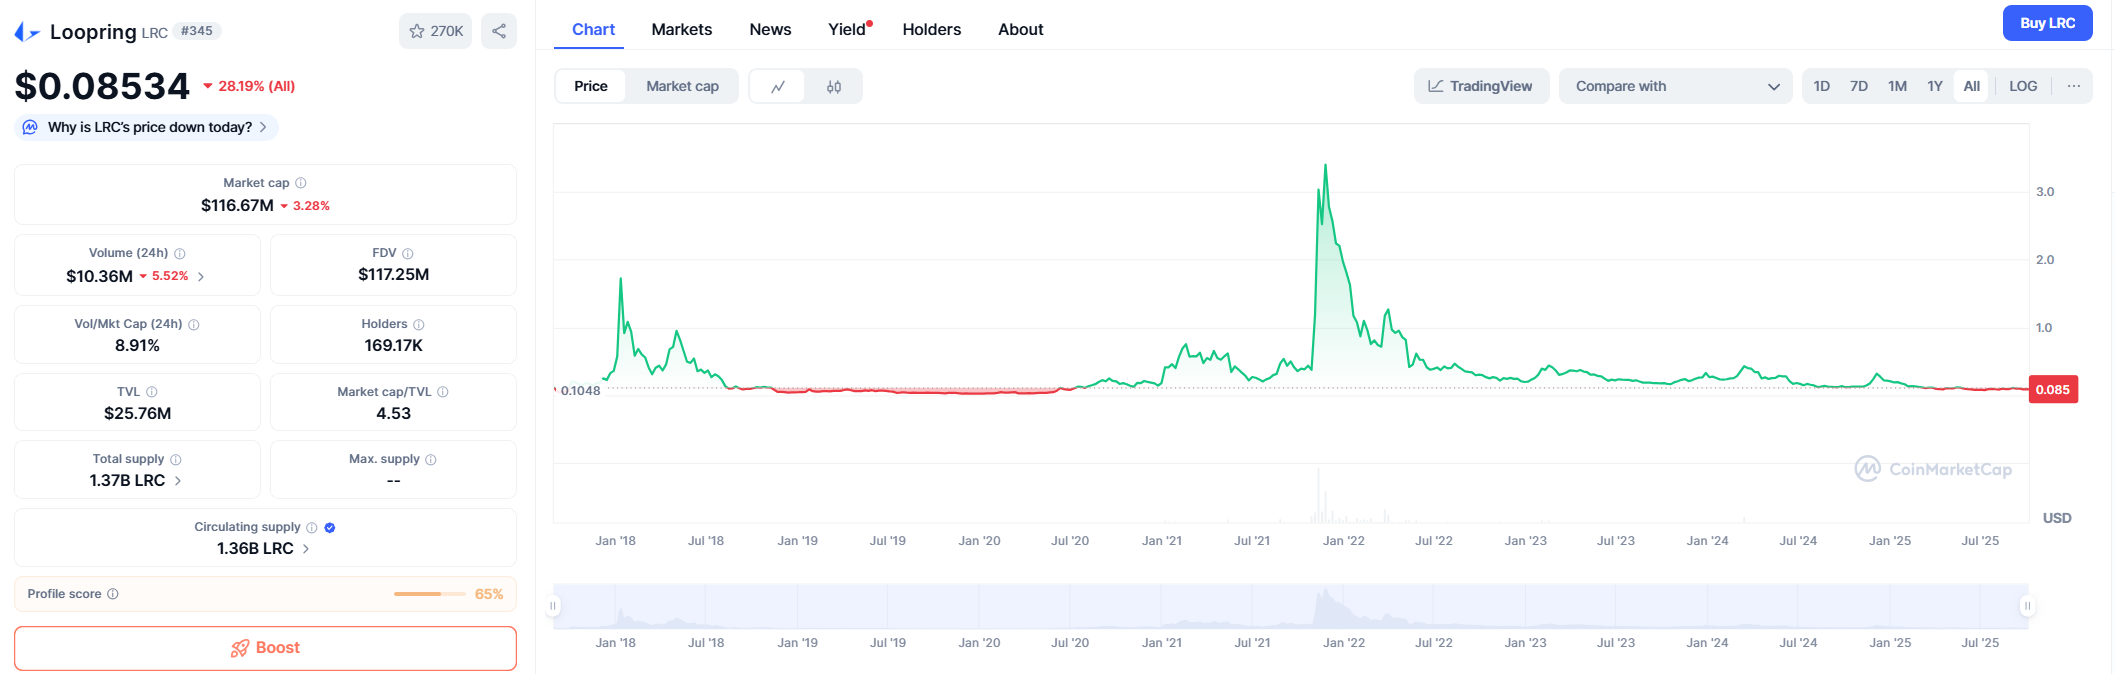Click the star watchlist icon
2115x674 pixels.
point(417,31)
